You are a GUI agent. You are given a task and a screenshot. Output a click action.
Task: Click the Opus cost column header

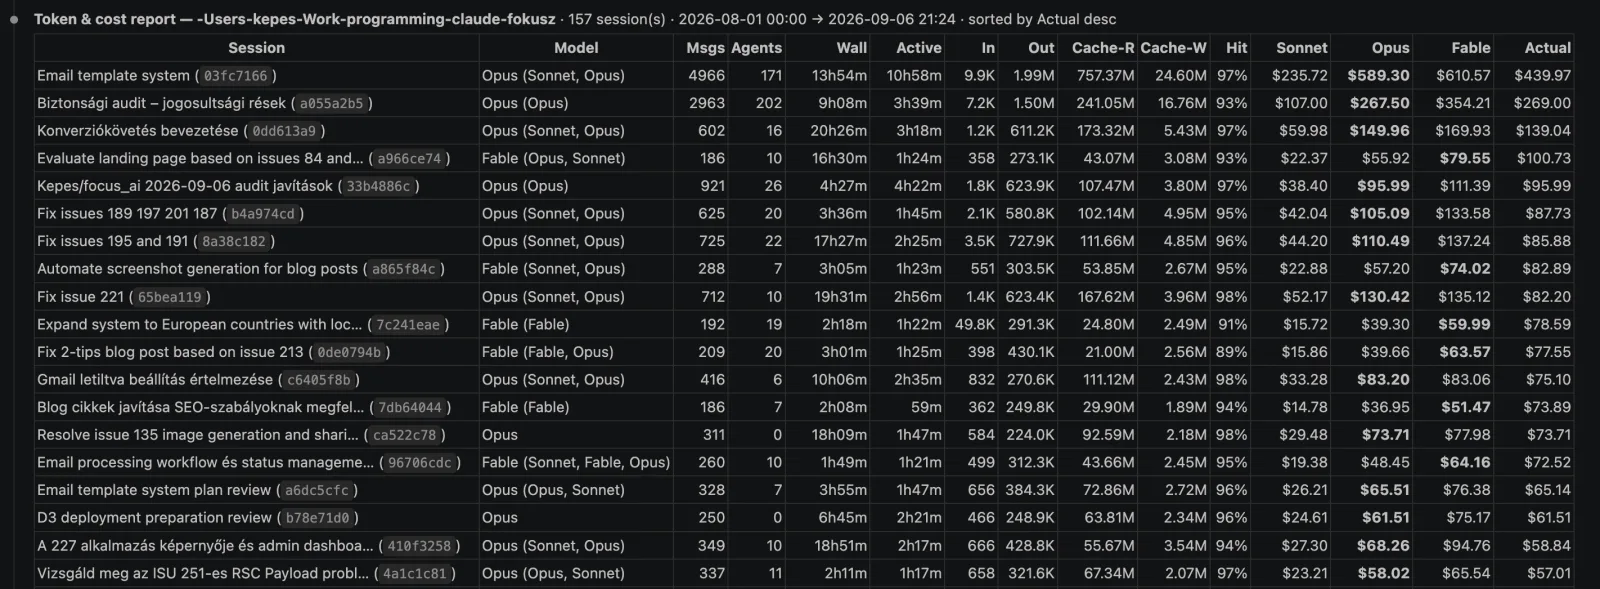point(1390,47)
